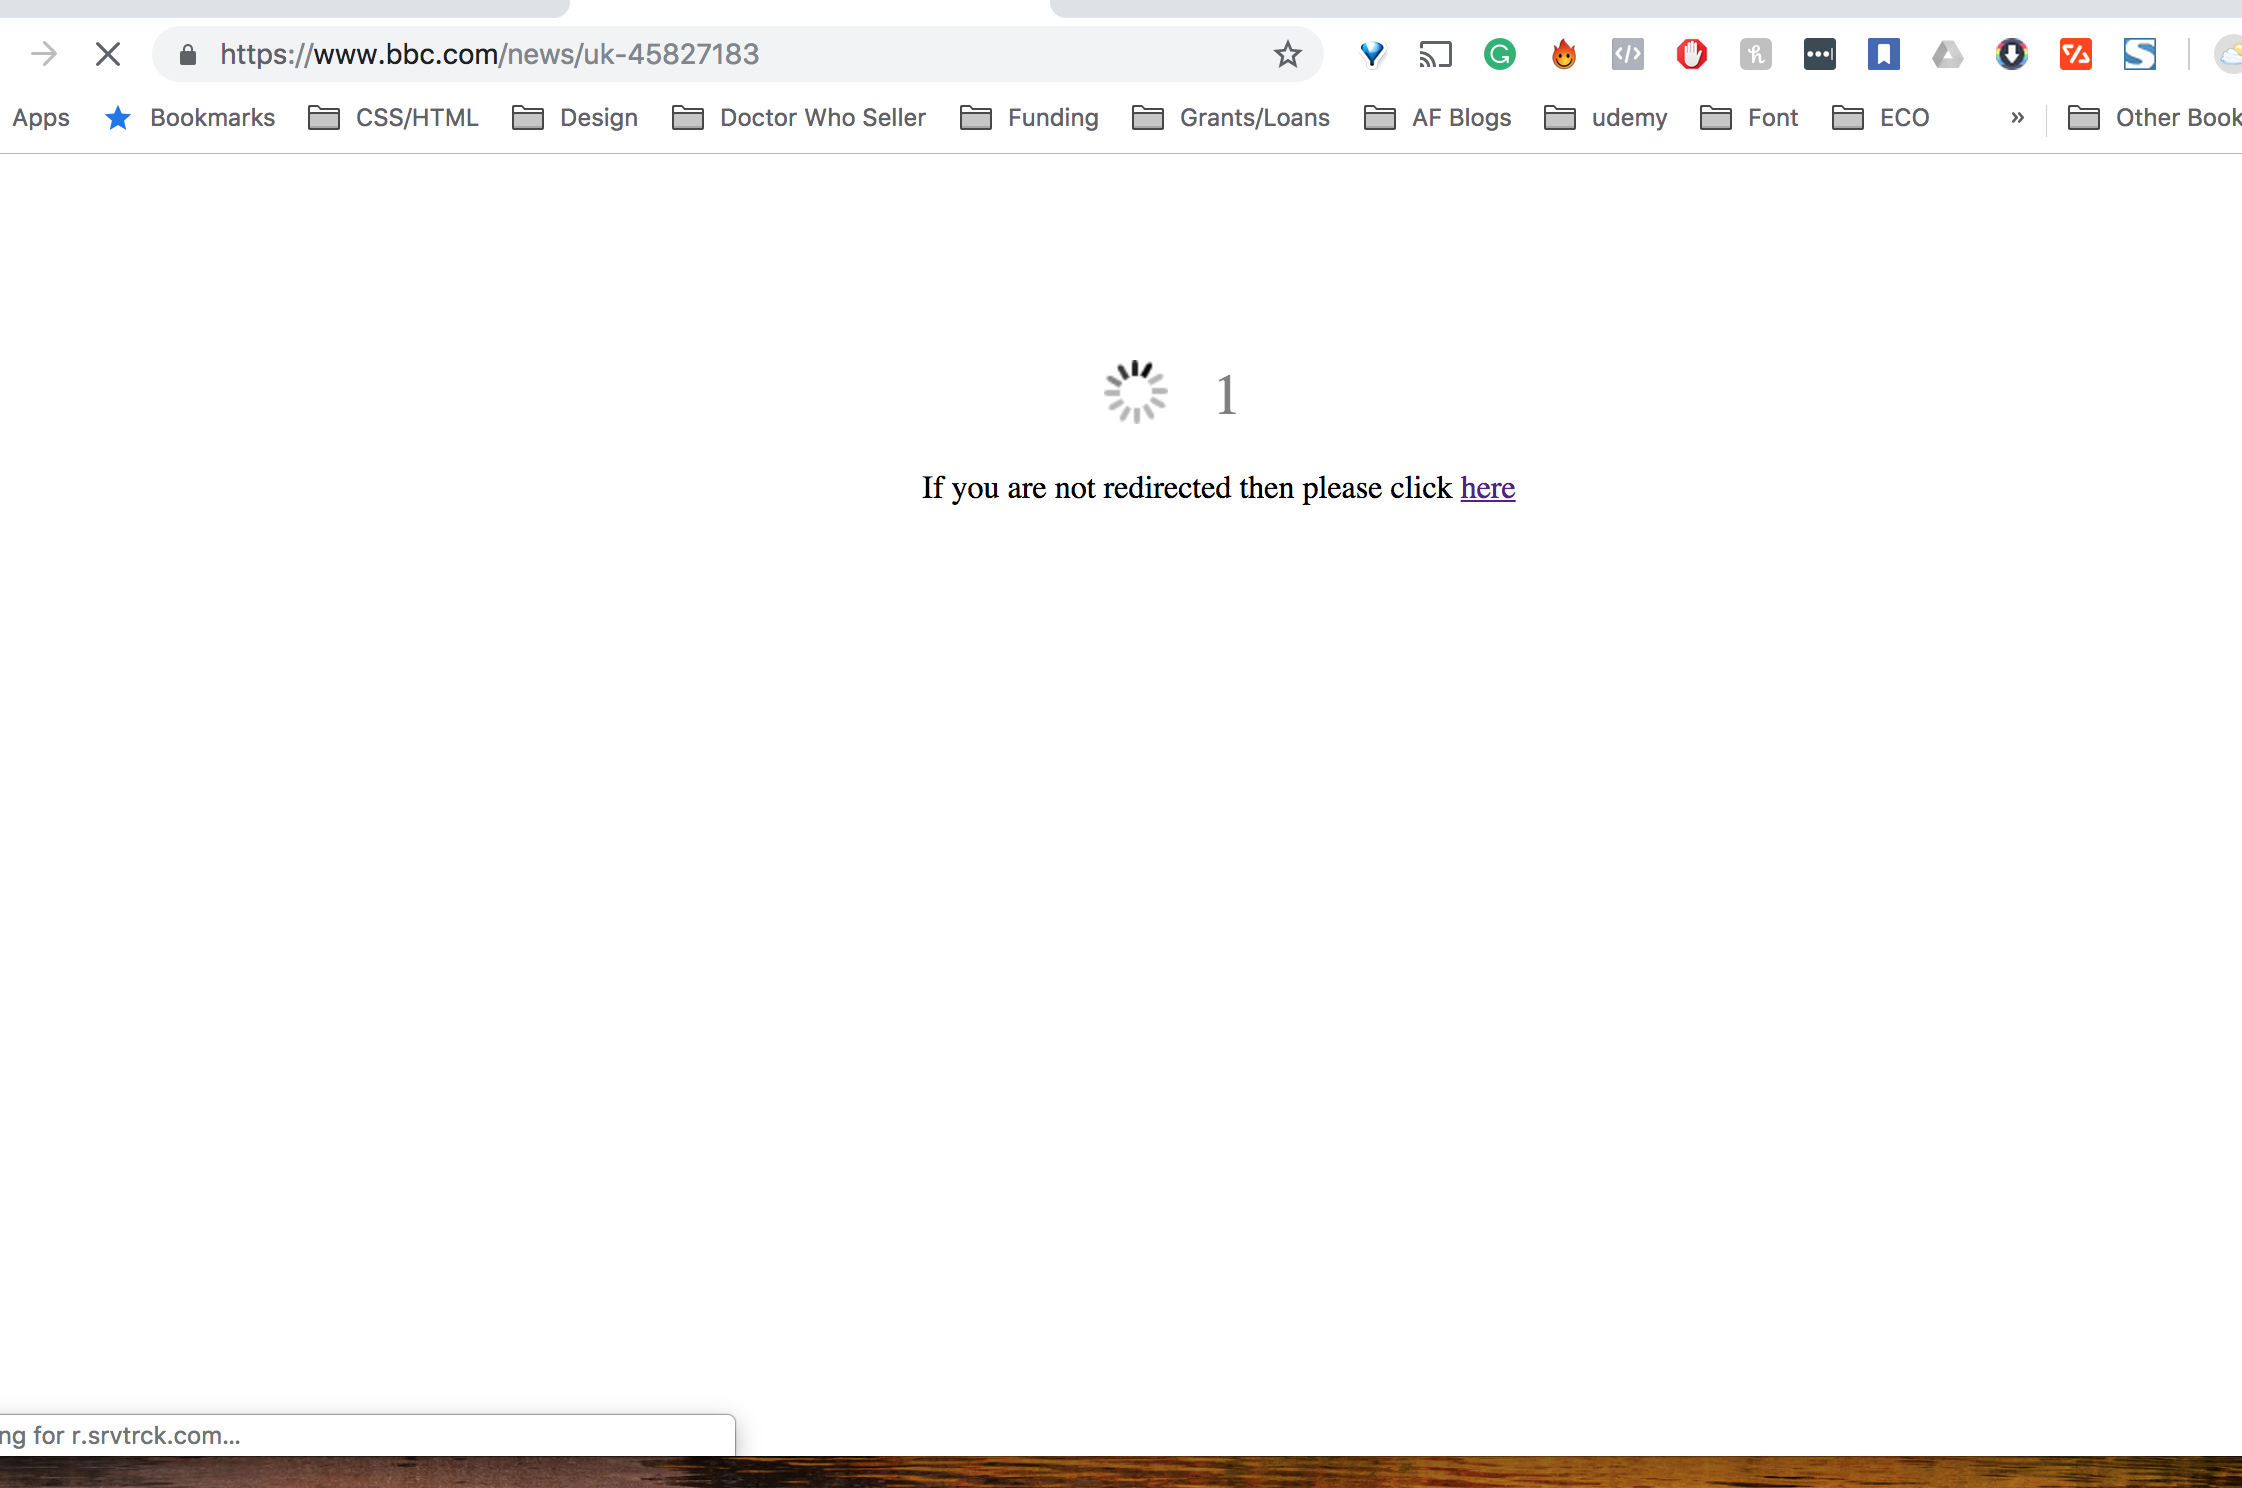The height and width of the screenshot is (1488, 2242).
Task: Click the Cast screen icon
Action: point(1435,54)
